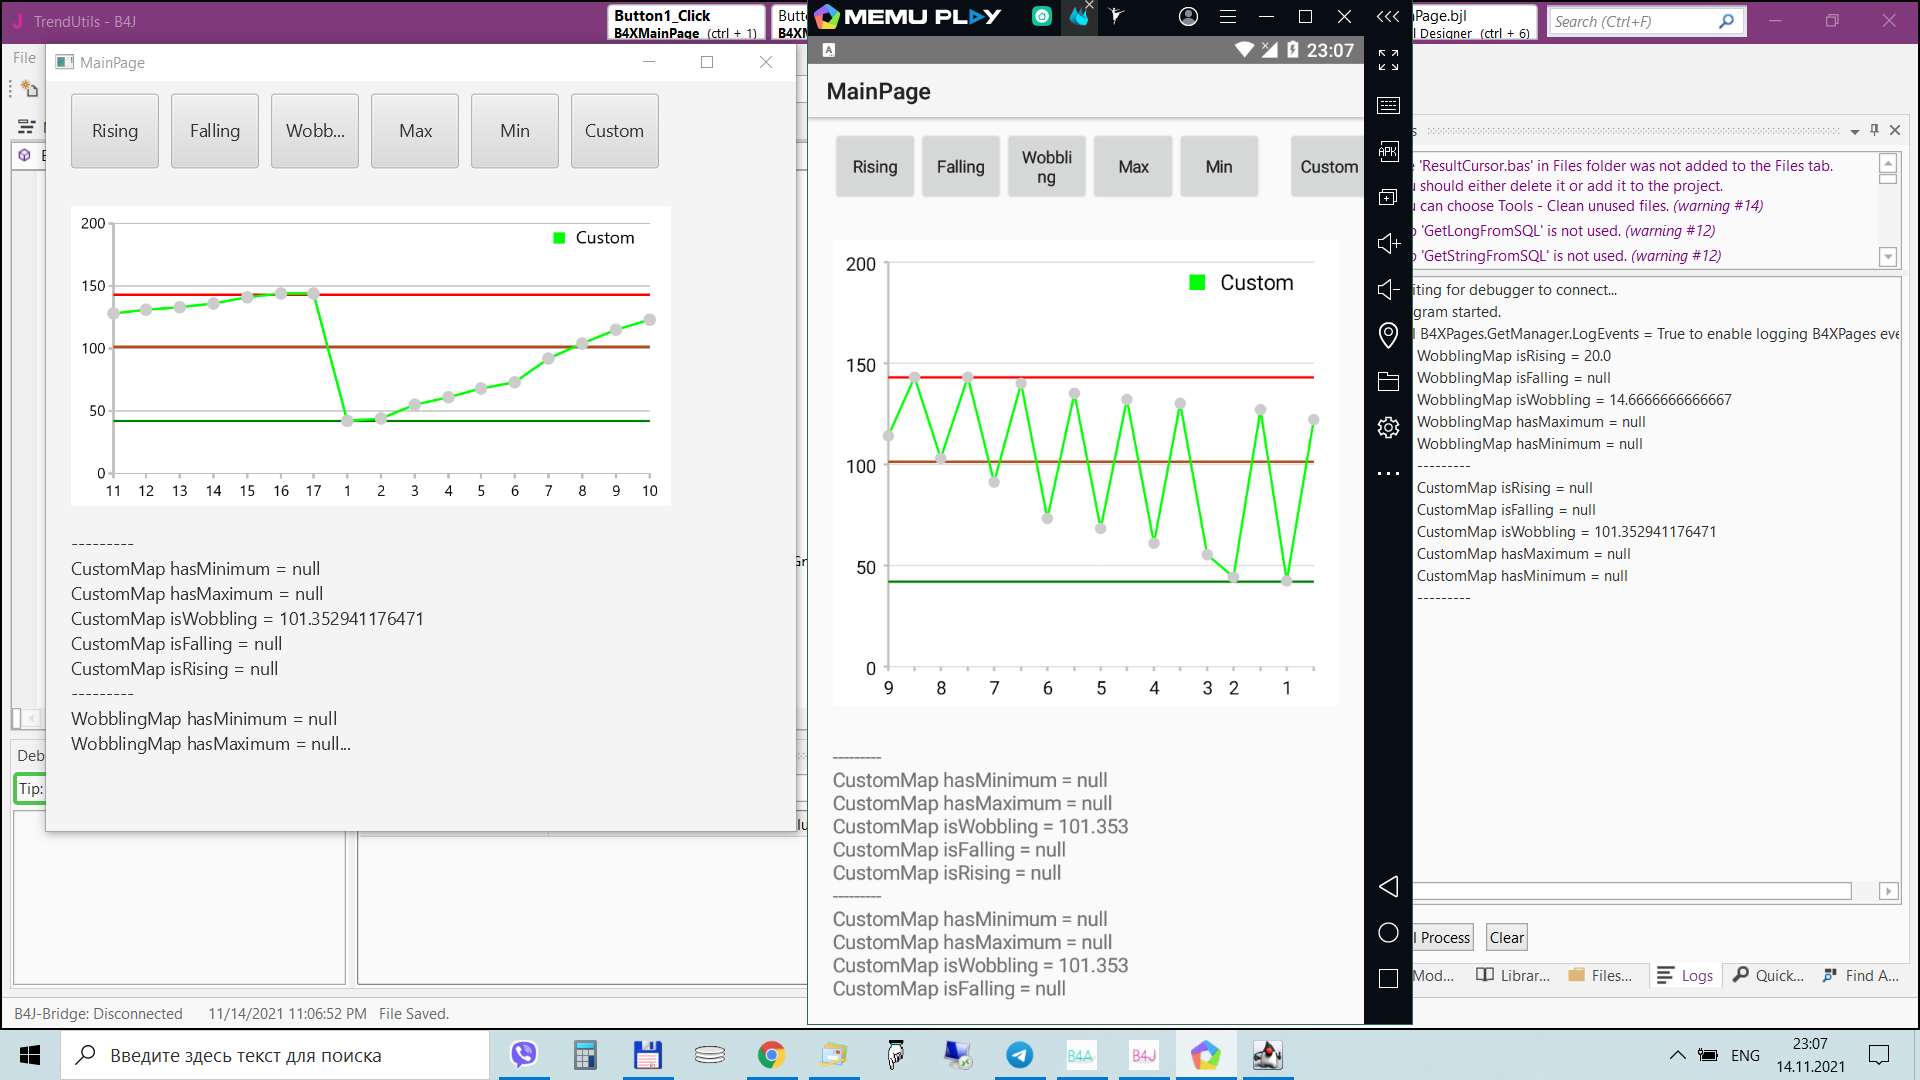Click the IDE Search input field

1632,21
